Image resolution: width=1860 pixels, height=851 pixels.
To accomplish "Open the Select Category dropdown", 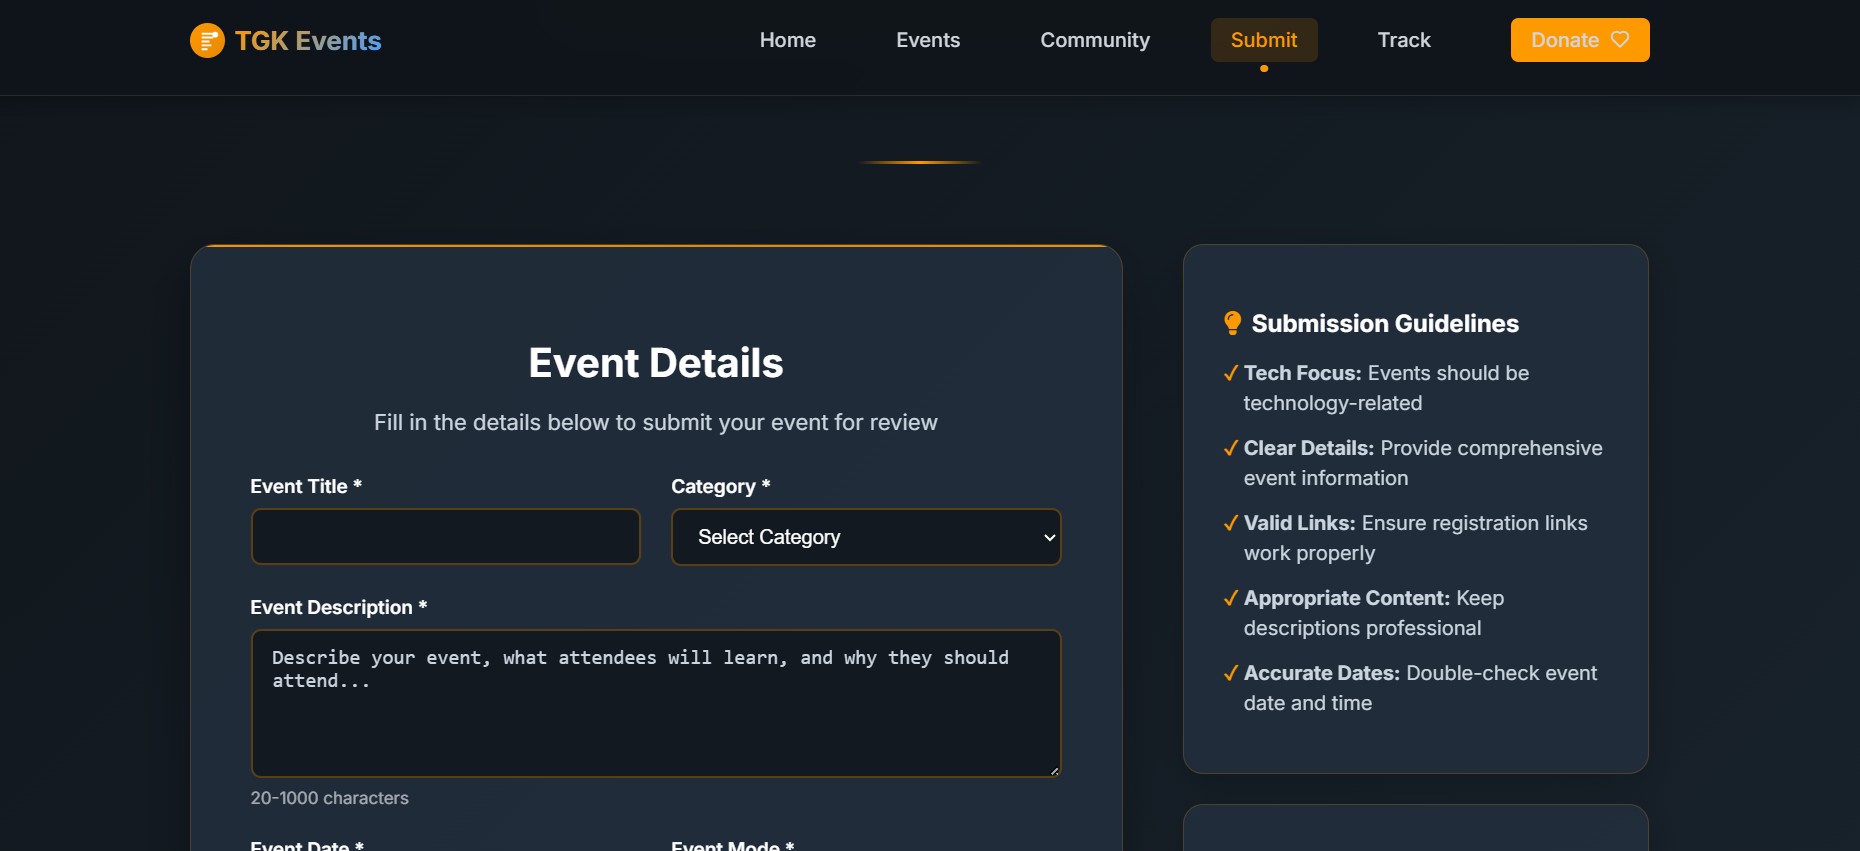I will point(866,537).
